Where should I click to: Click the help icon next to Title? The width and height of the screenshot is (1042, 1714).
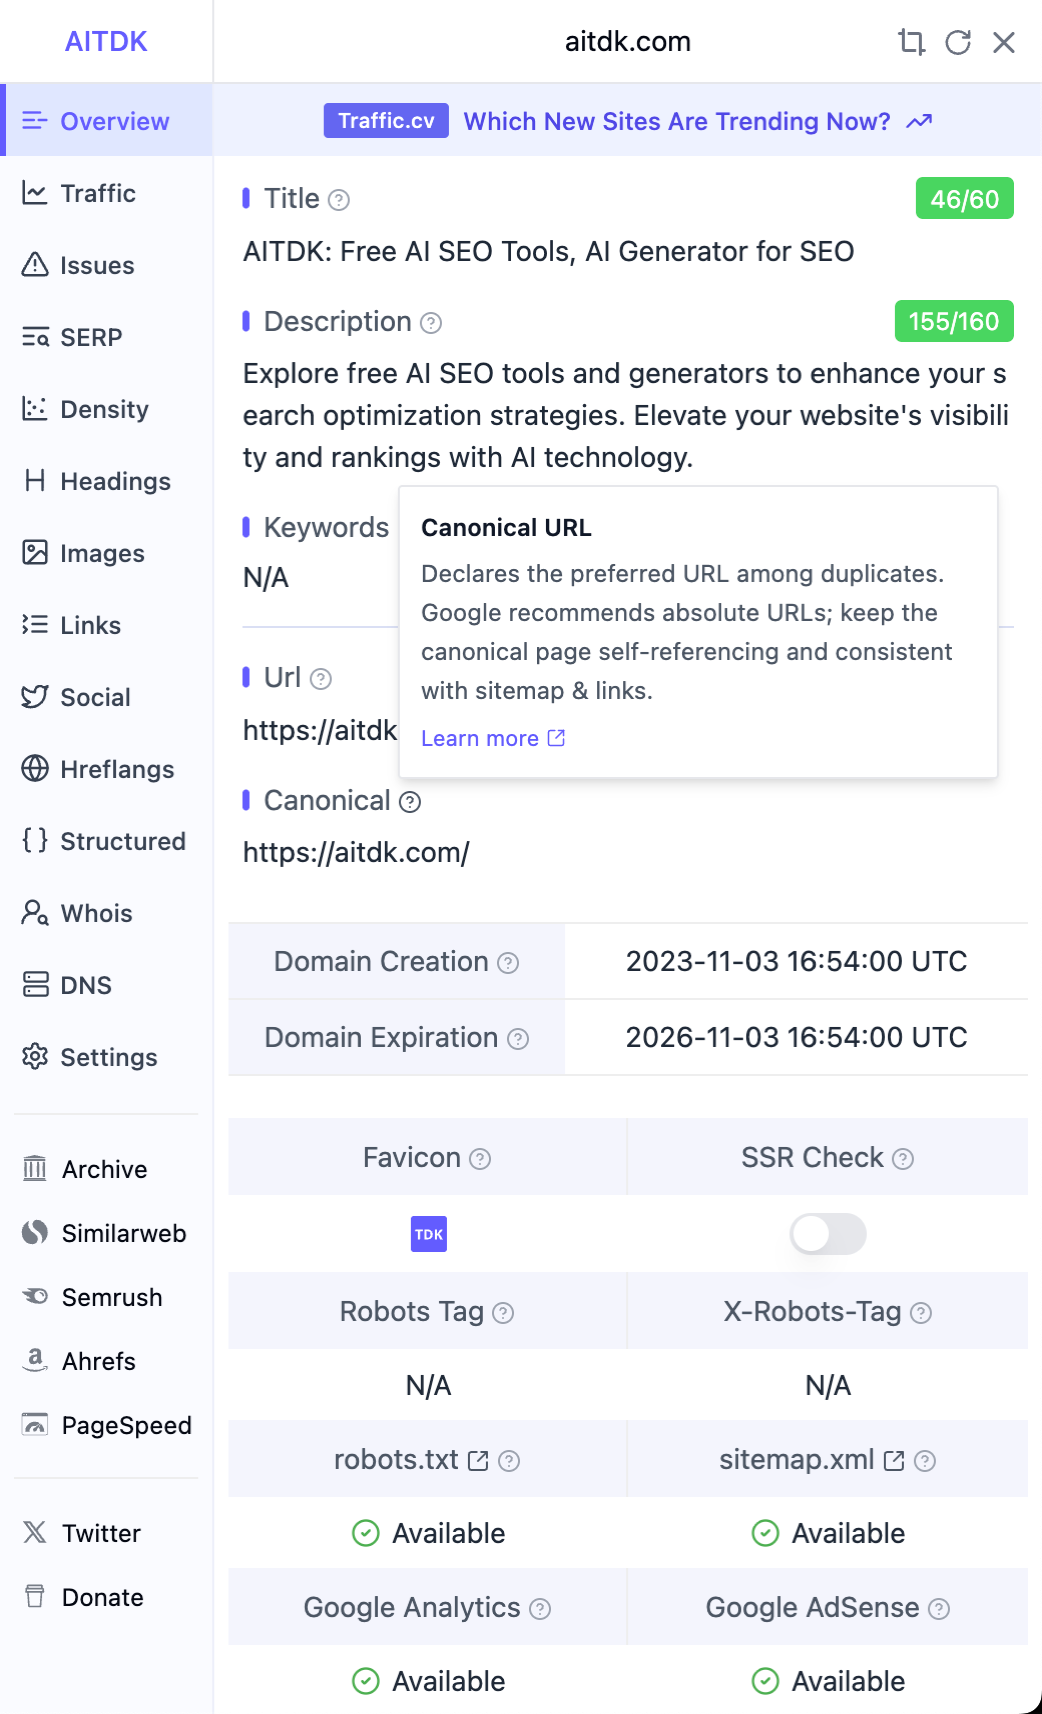pos(339,200)
